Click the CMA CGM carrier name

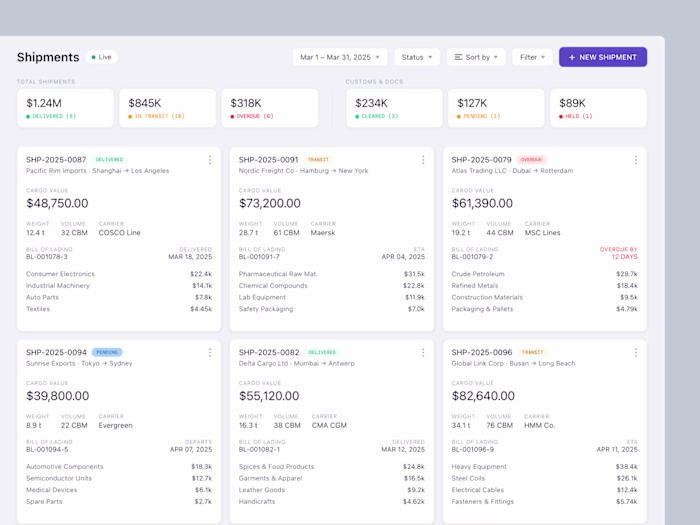(329, 425)
